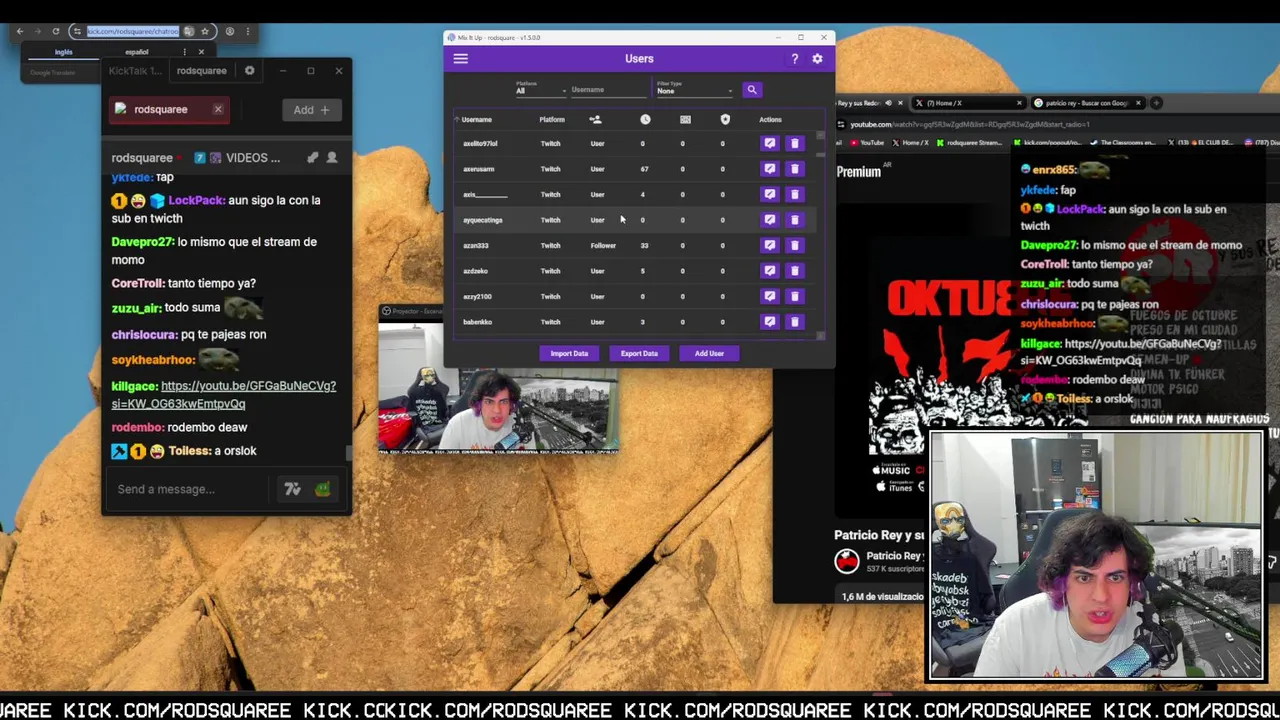Select español tab in Google Translate popup
This screenshot has height=720, width=1280.
tap(137, 52)
